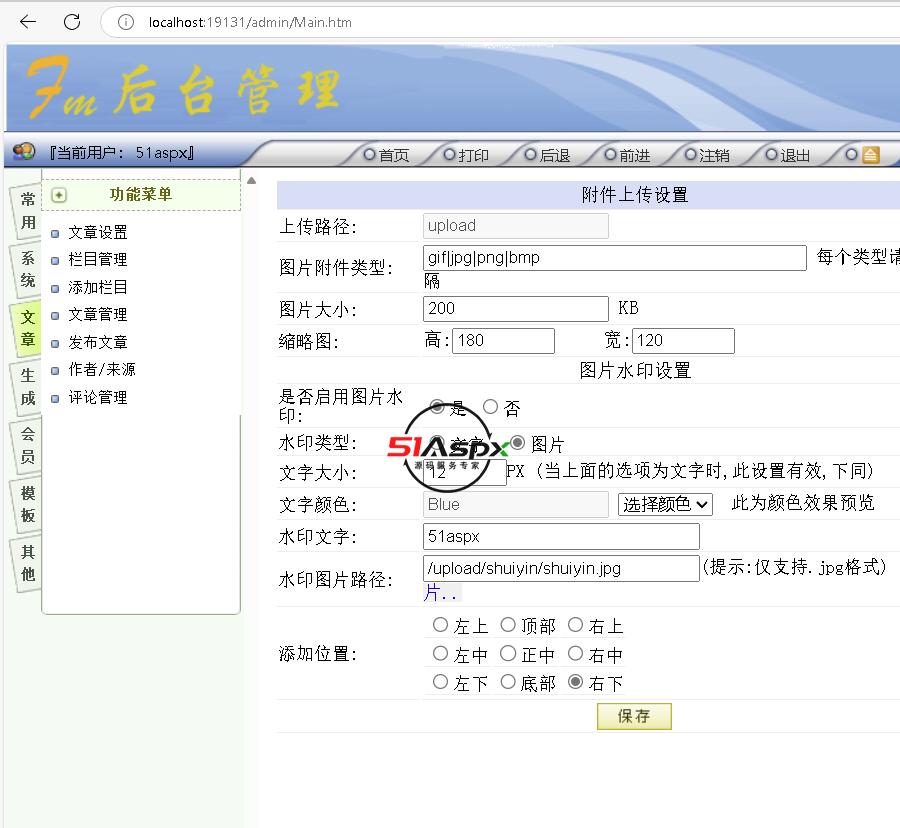Viewport: 900px width, 828px height.
Task: Click the 上传路径 upload field
Action: pyautogui.click(x=515, y=226)
